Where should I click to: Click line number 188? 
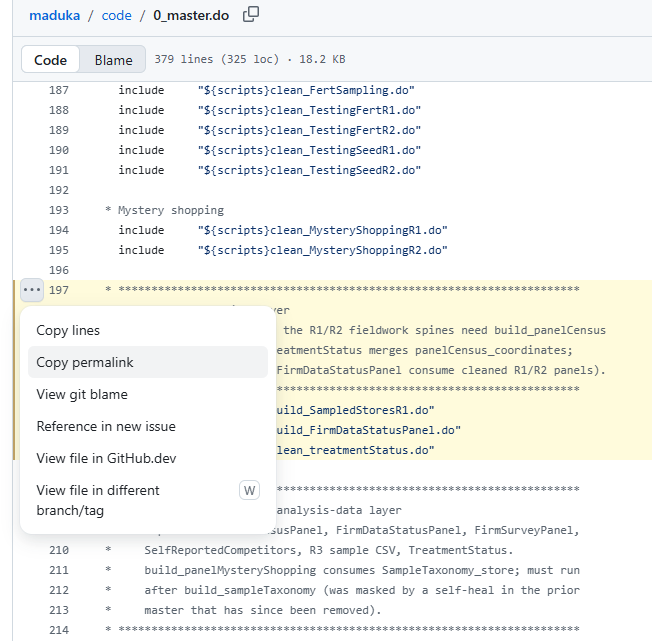tap(59, 110)
